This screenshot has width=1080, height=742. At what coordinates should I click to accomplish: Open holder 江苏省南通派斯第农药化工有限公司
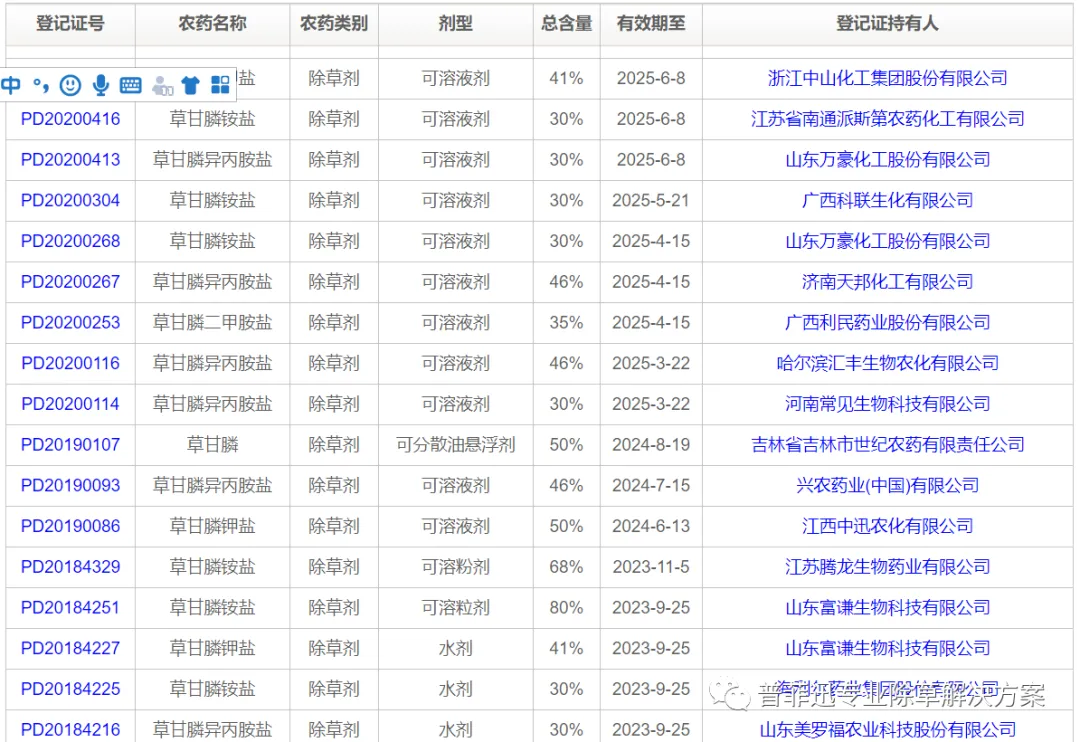(887, 119)
